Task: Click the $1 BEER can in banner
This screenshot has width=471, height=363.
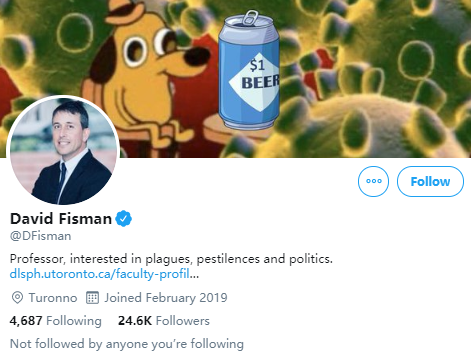Action: click(249, 72)
